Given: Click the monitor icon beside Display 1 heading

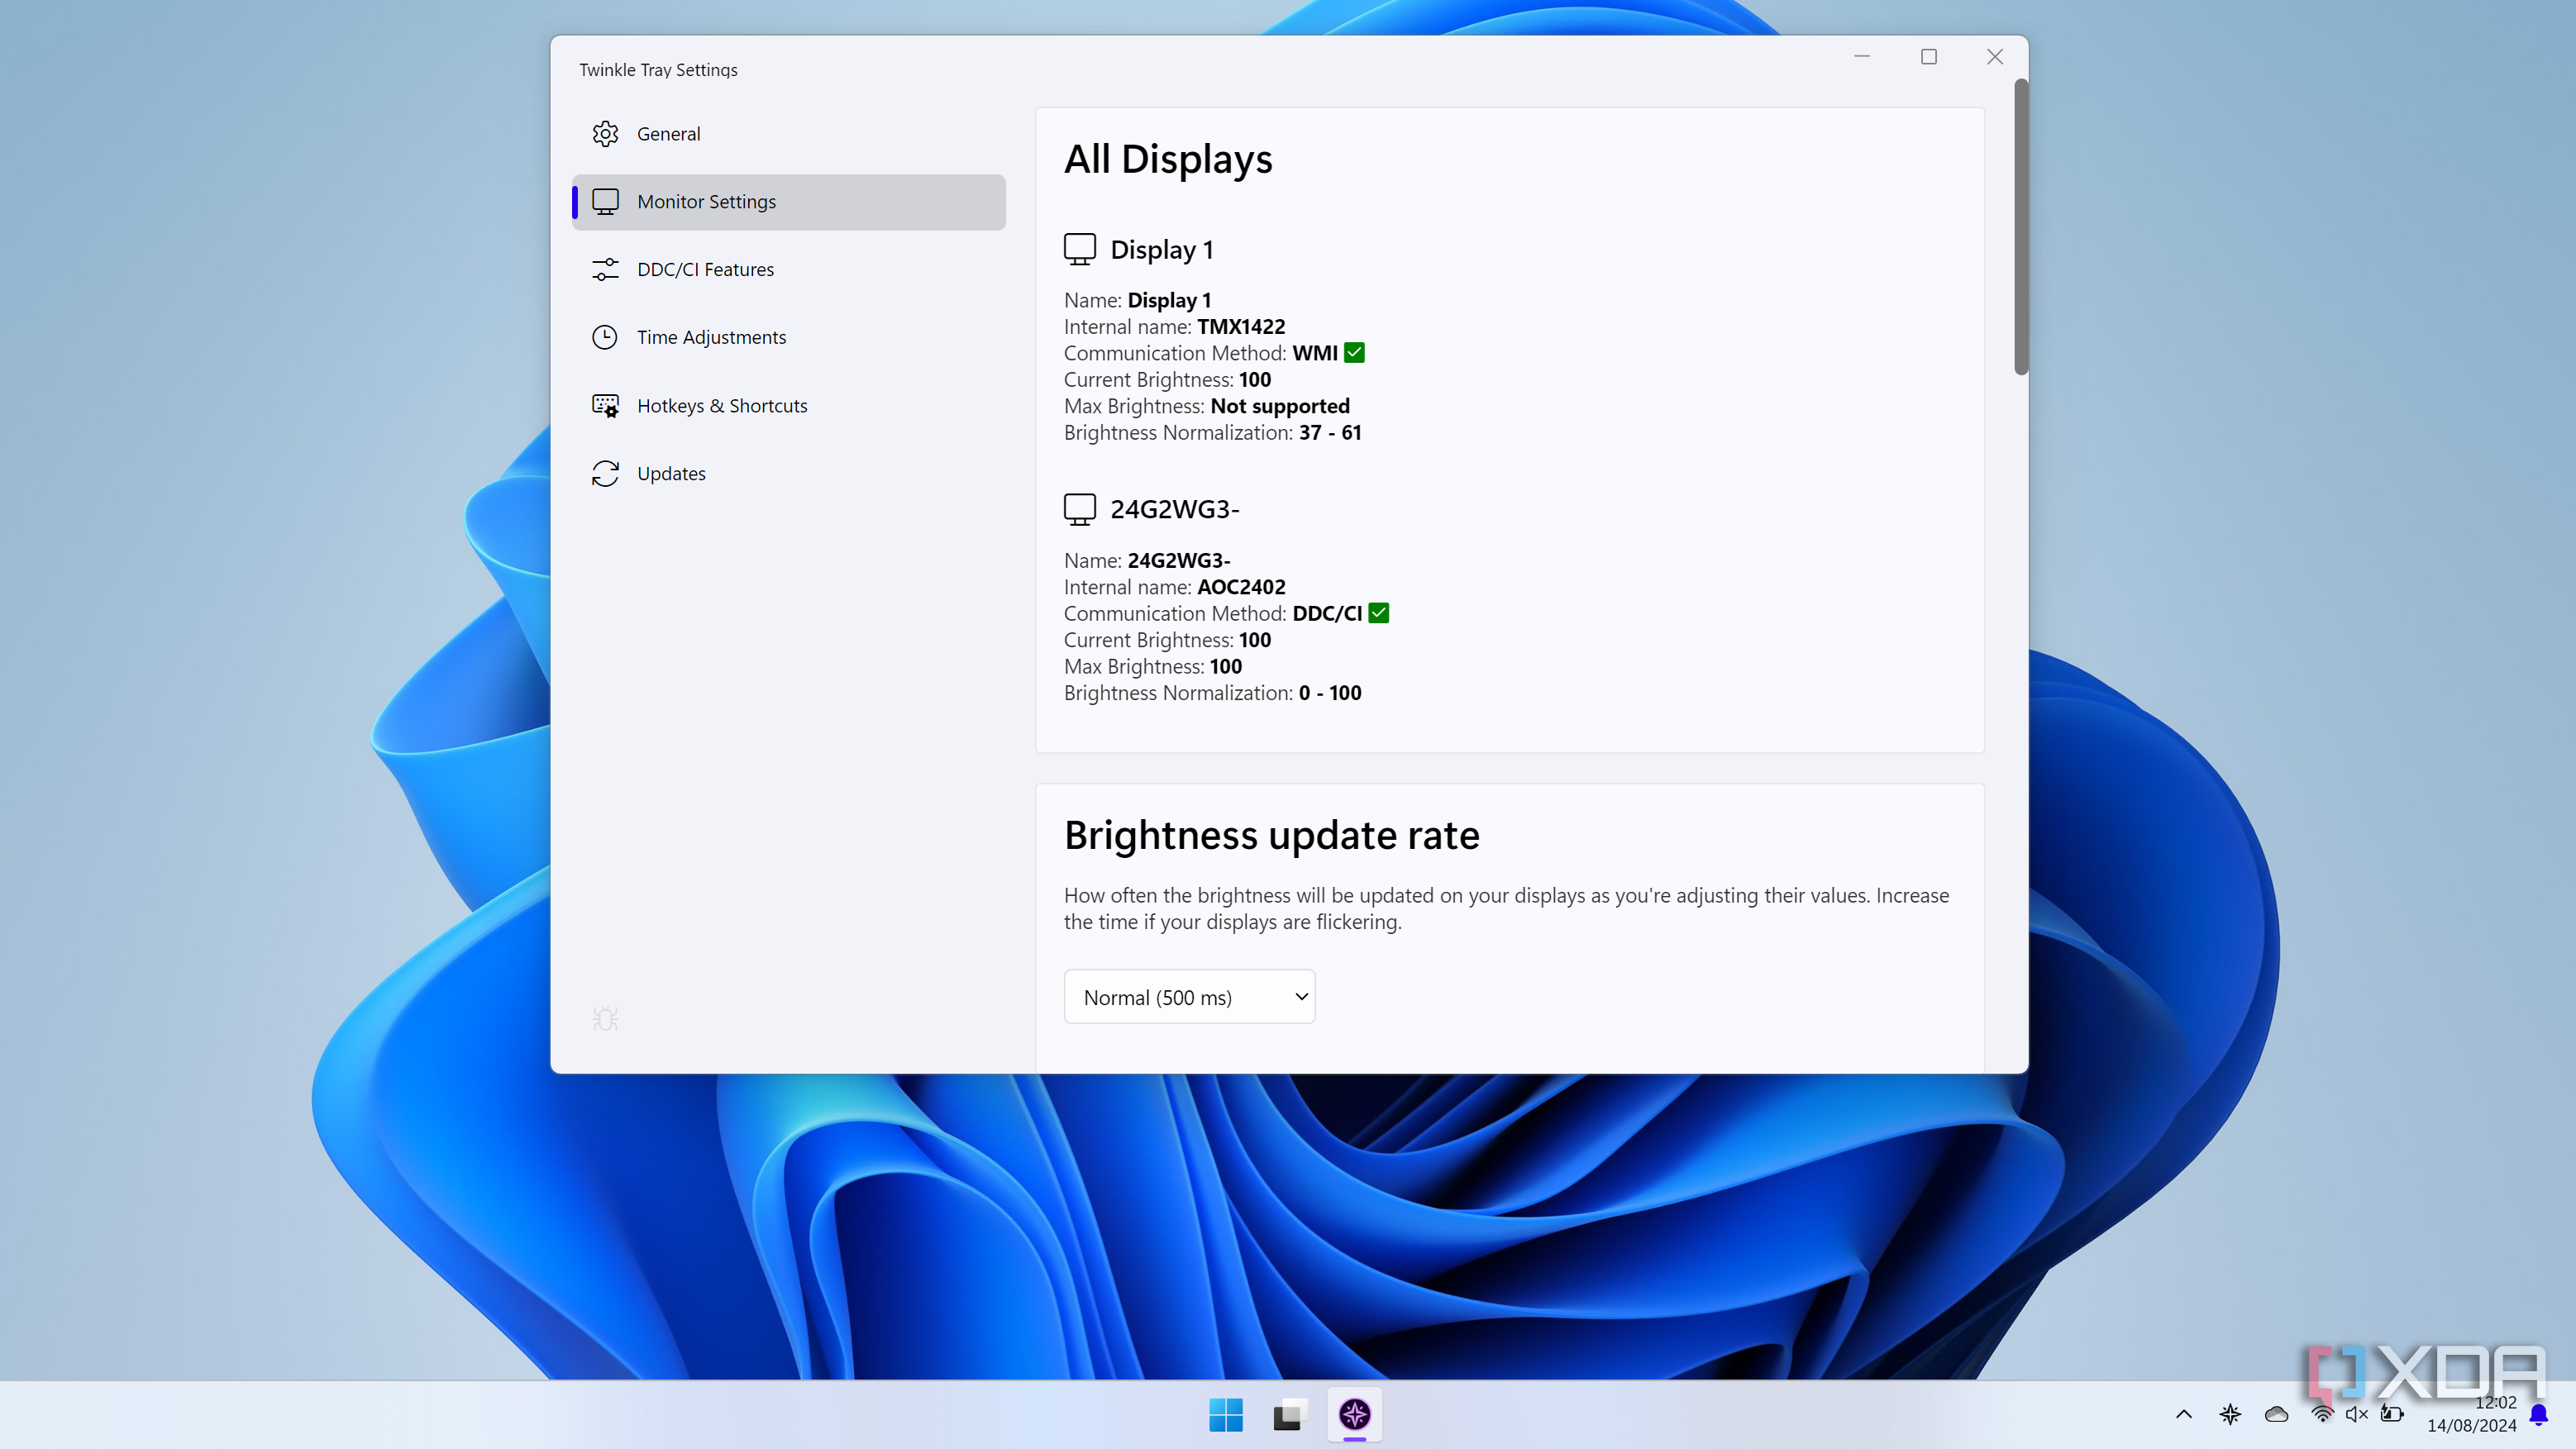Looking at the screenshot, I should click(1080, 249).
